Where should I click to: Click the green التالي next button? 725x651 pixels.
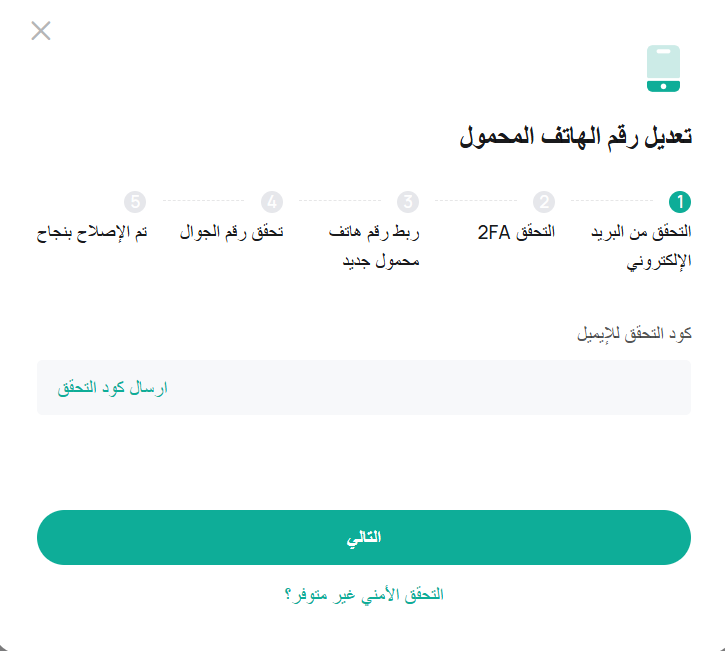(x=364, y=537)
